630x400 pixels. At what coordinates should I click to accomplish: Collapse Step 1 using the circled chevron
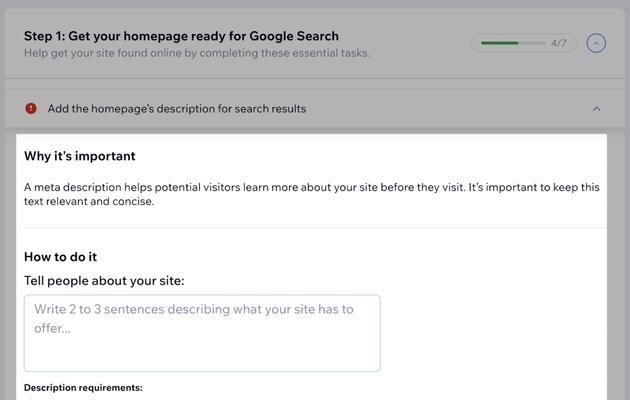(x=596, y=43)
